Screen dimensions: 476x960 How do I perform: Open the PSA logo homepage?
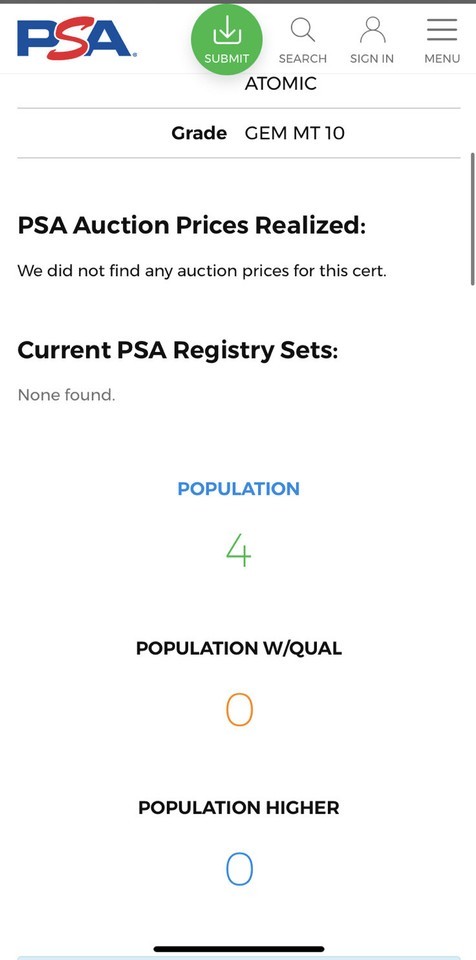(76, 39)
